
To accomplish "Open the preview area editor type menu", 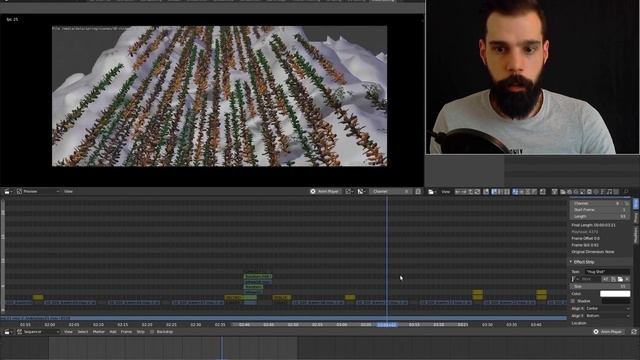I will 8,191.
